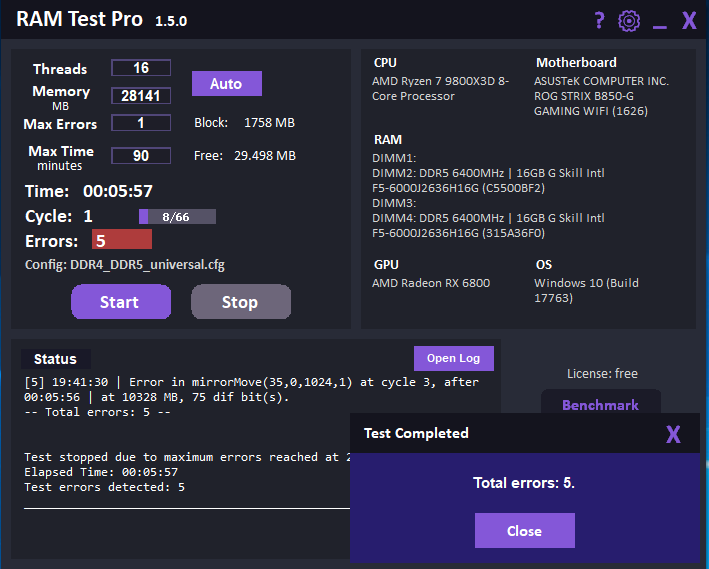Open the help question mark icon
709x569 pixels.
coord(599,20)
